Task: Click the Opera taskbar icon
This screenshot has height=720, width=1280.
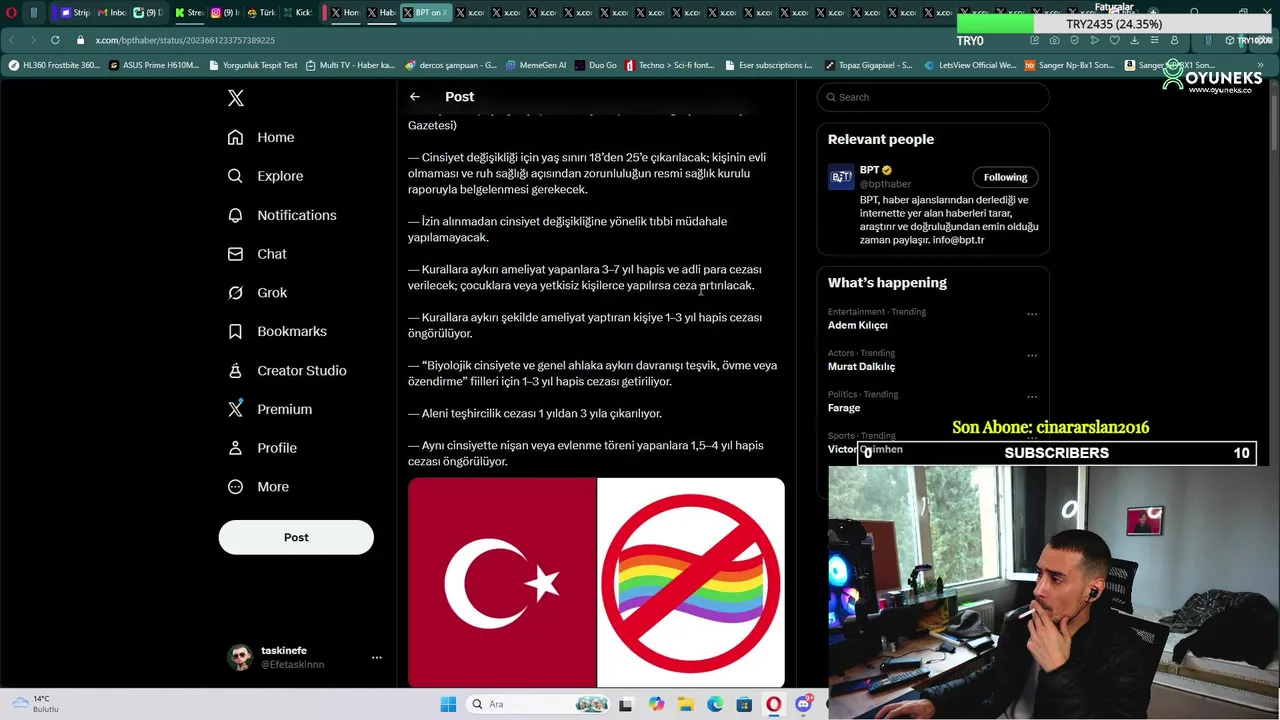Action: coord(773,704)
